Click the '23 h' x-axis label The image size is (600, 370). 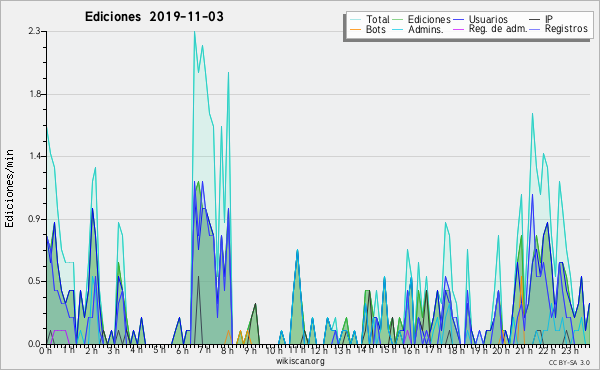569,351
